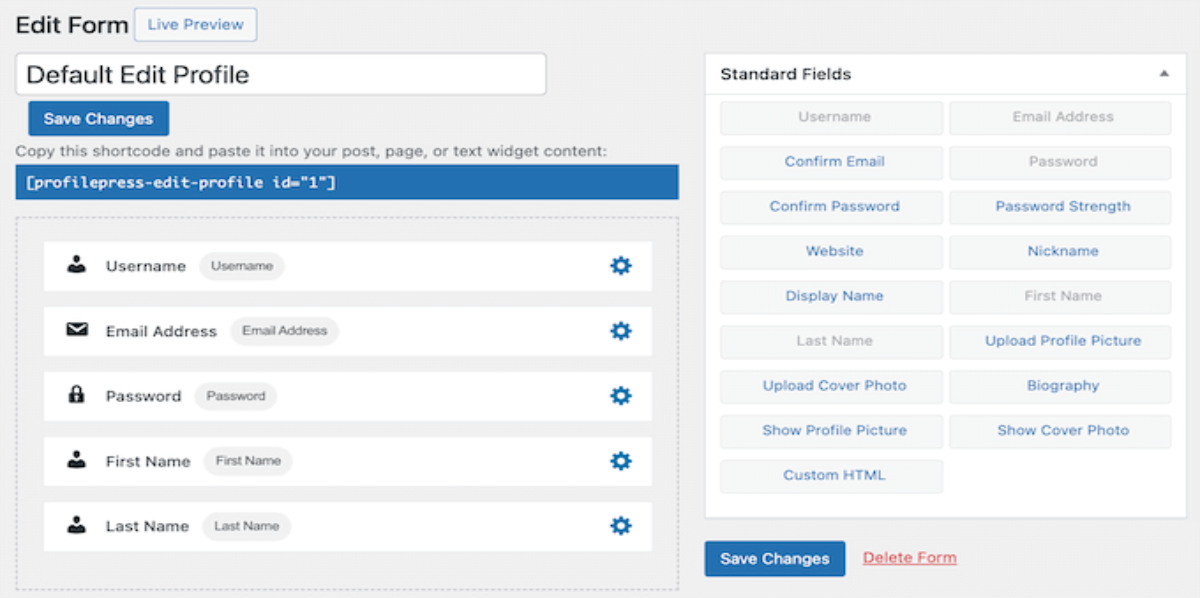Viewport: 1200px width, 598px height.
Task: Click the person icon on Username row
Action: pyautogui.click(x=76, y=265)
